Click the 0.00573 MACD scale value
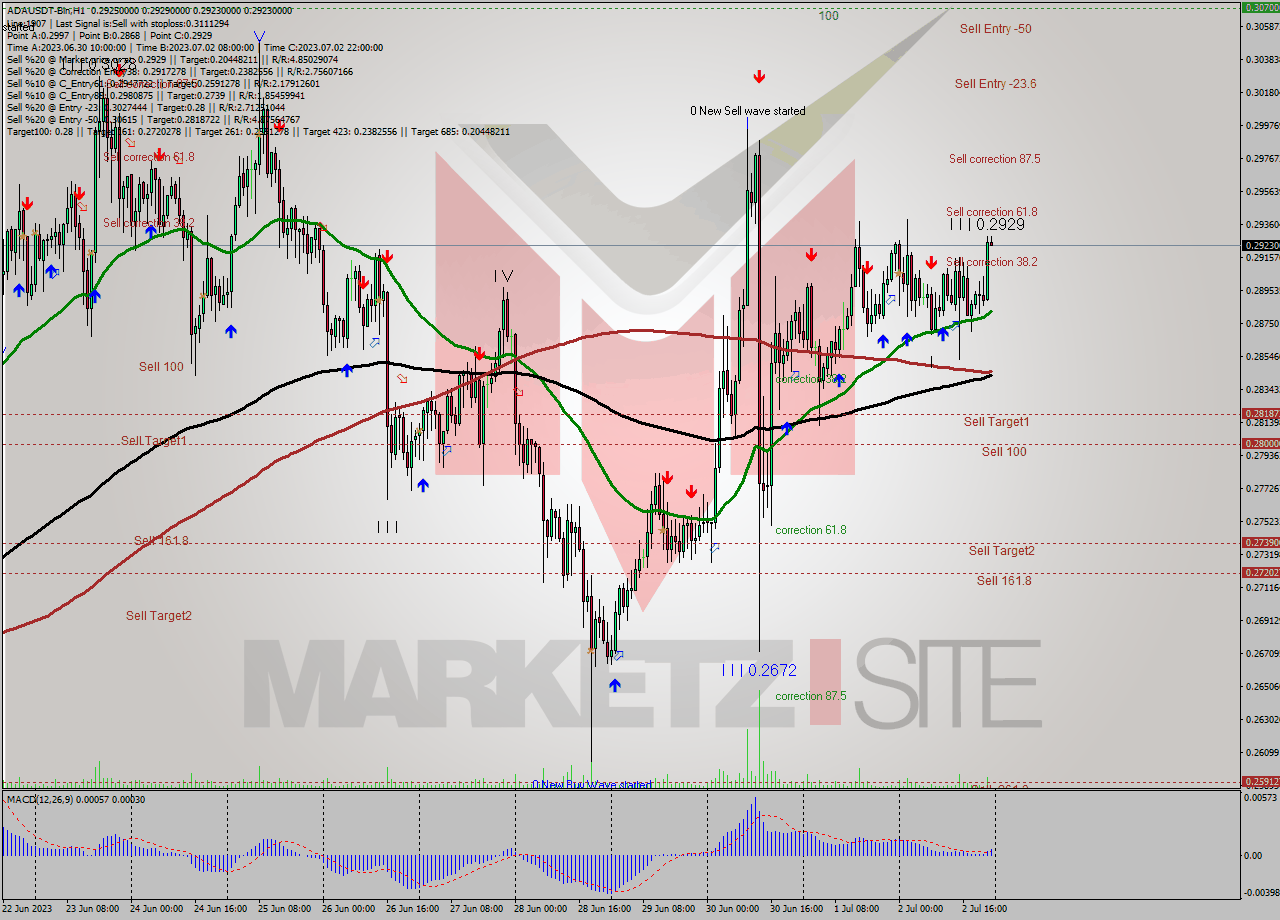The width and height of the screenshot is (1280, 920). point(1261,798)
